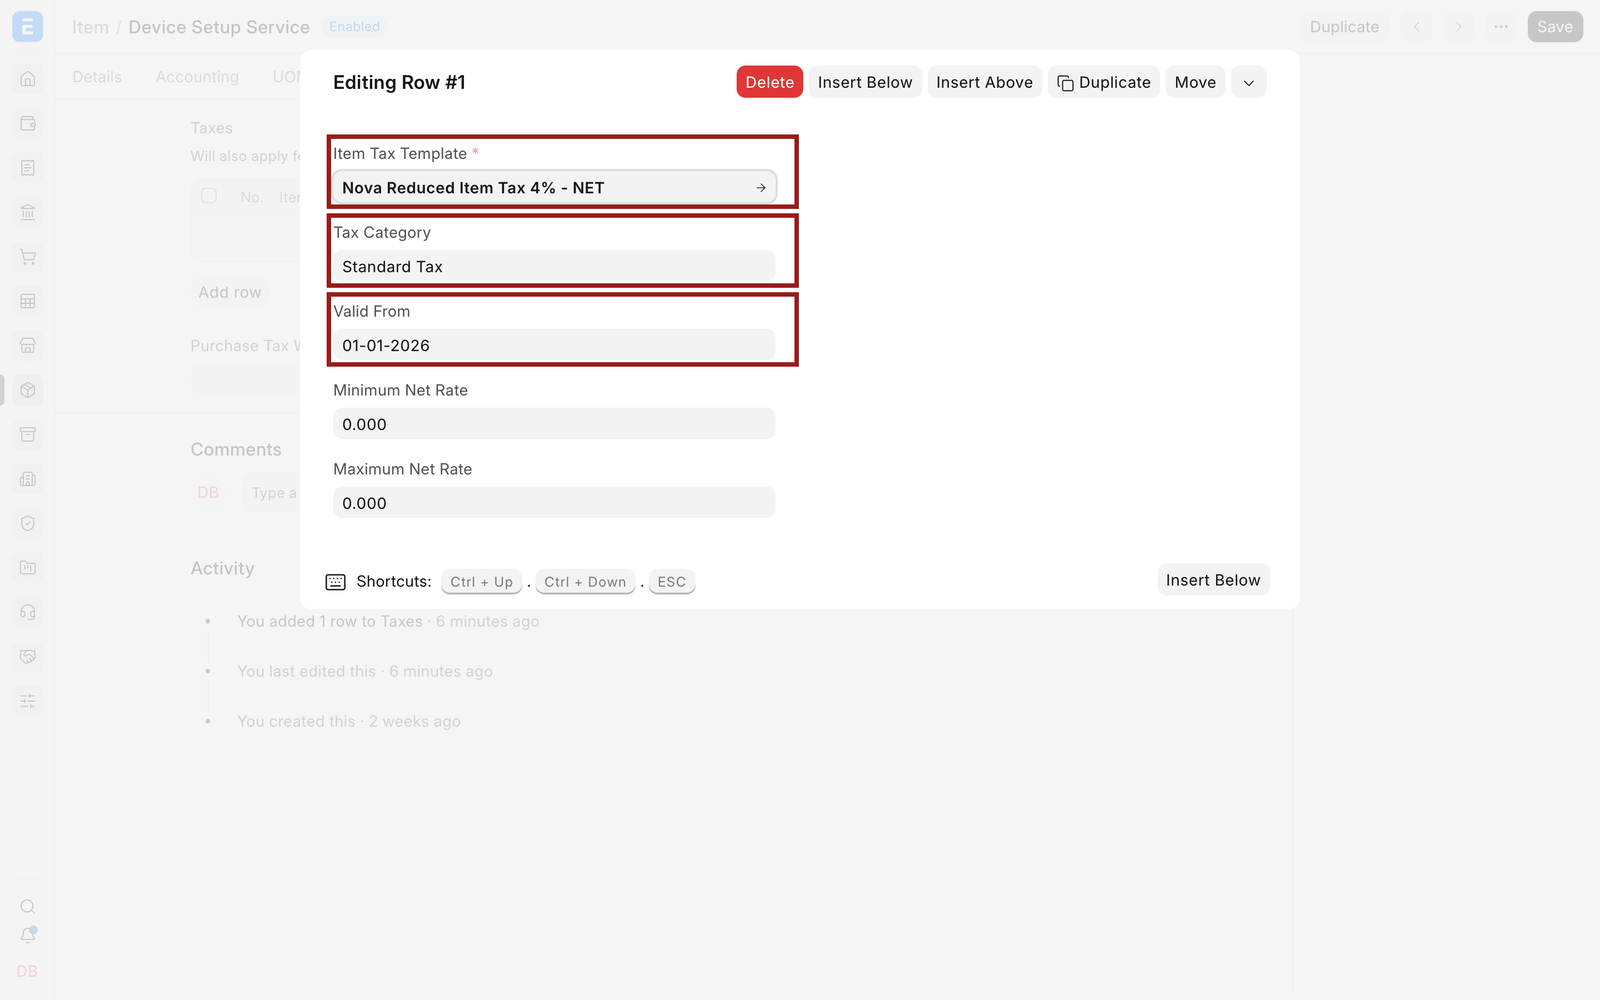Open the headset support sidebar icon
Viewport: 1600px width, 1000px height.
[28, 612]
